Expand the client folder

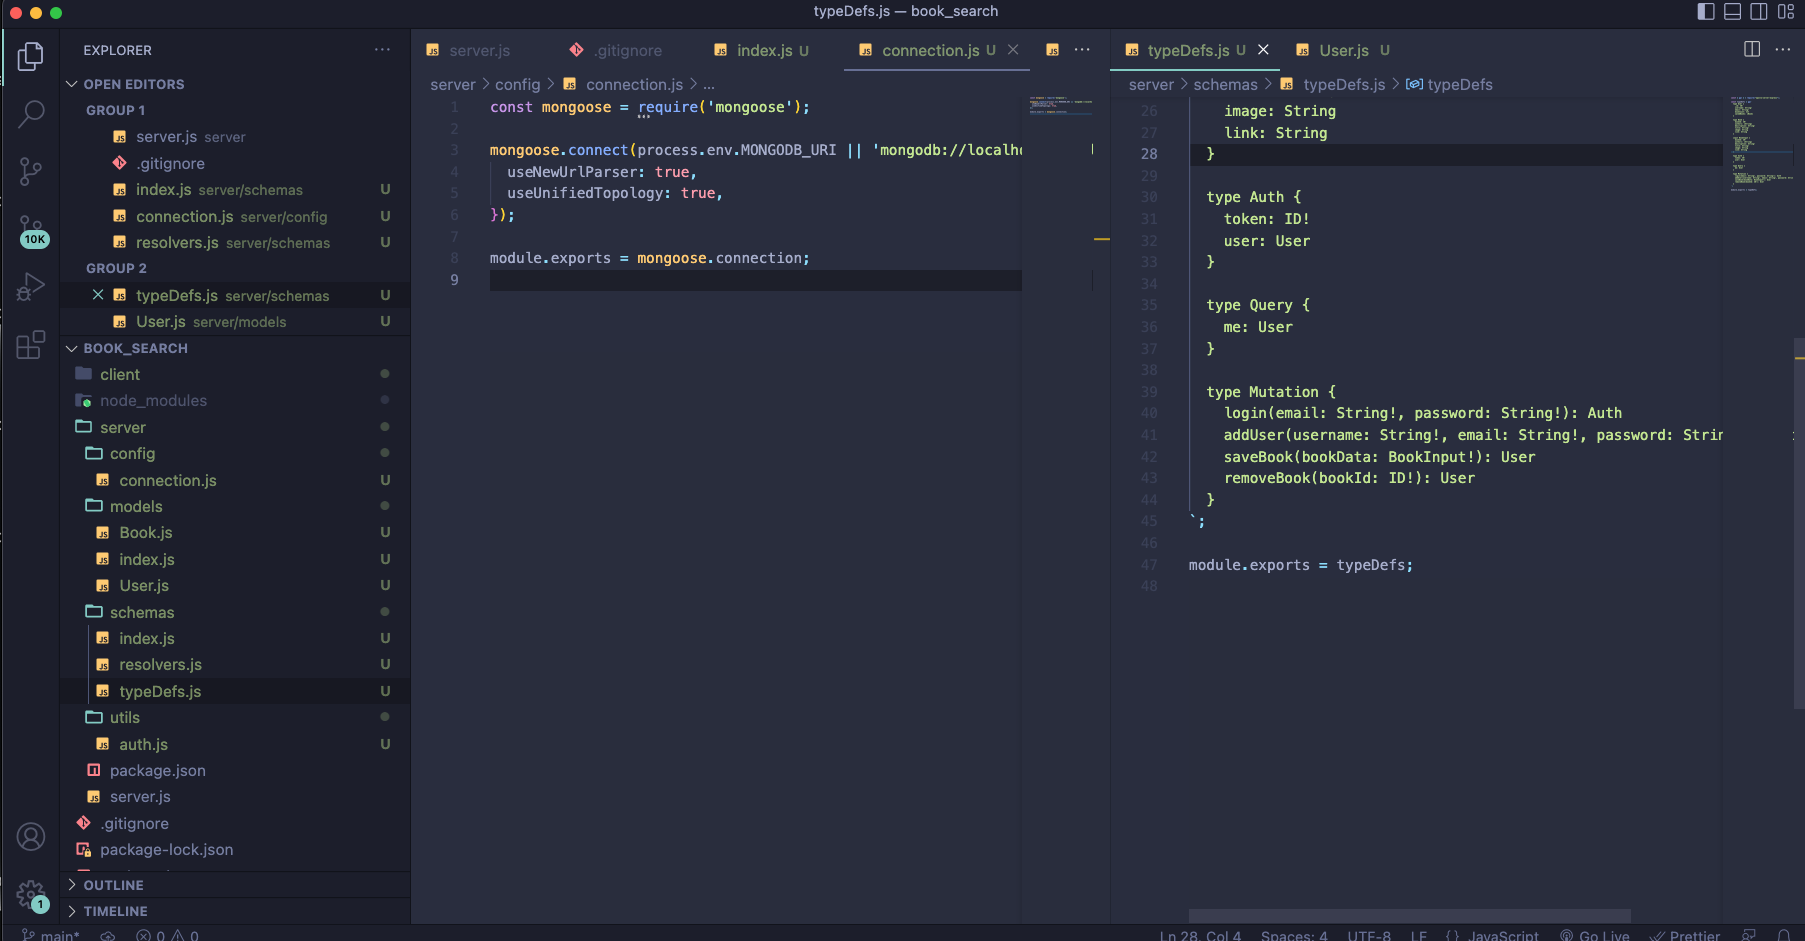(x=235, y=374)
